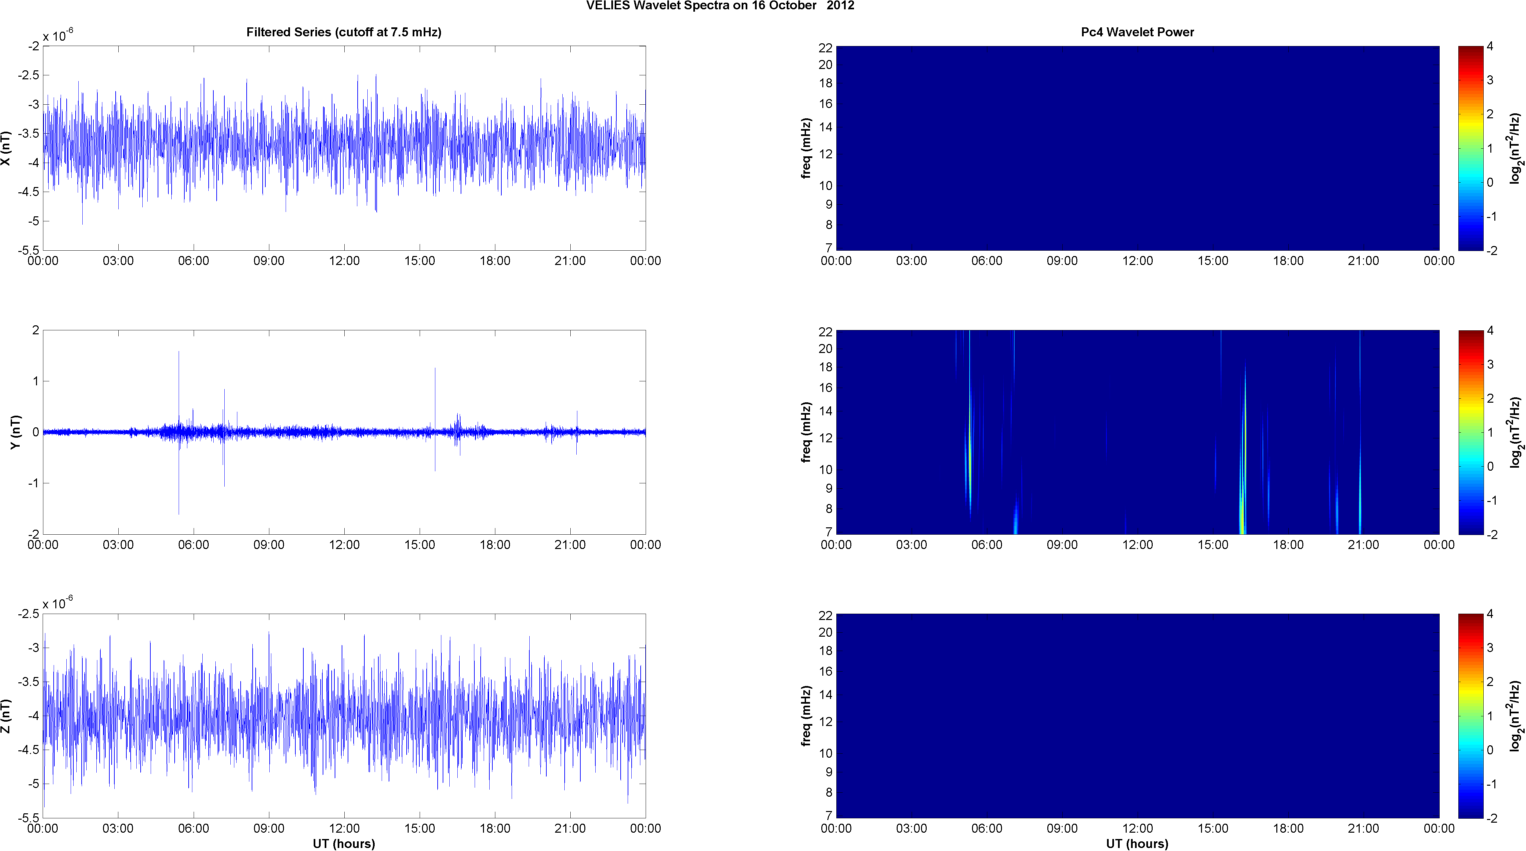
Task: Click the '-2' value below the X colorbar
Action: [1492, 251]
